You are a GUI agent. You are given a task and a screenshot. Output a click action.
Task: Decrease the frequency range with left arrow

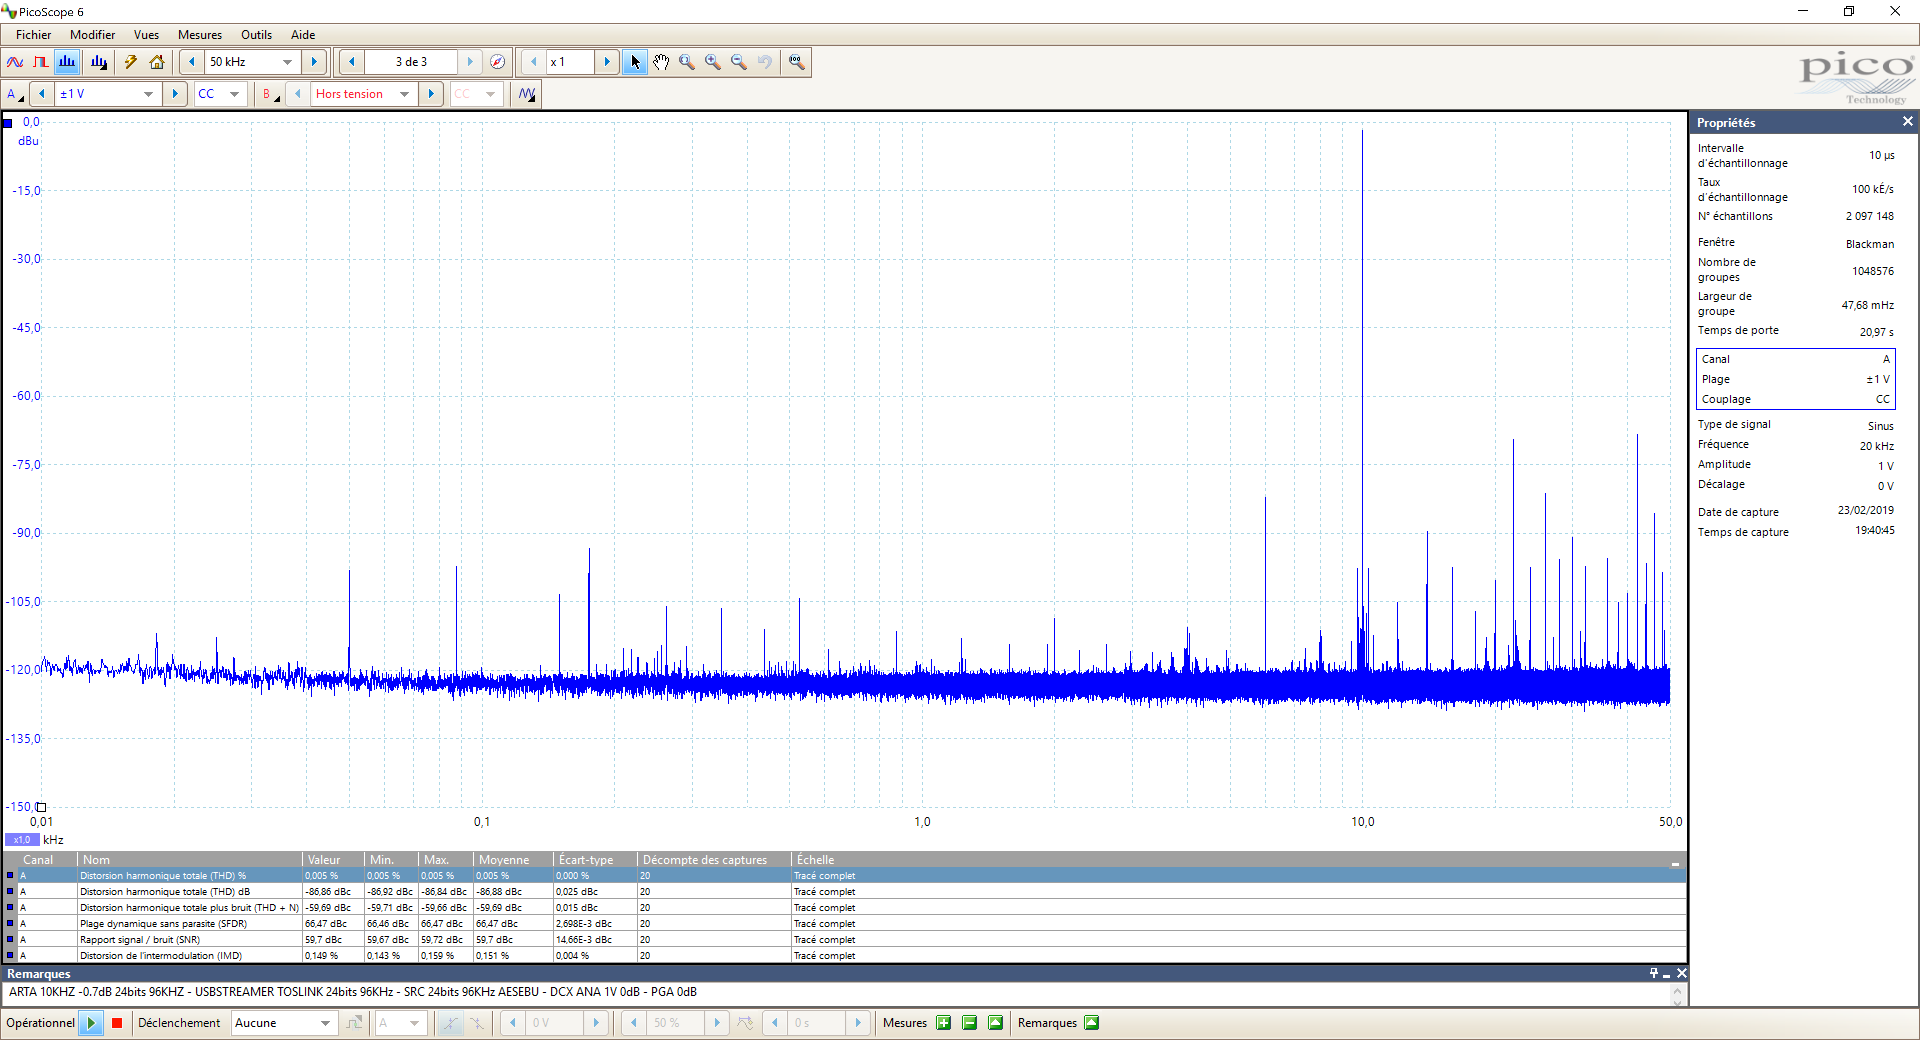coord(192,62)
